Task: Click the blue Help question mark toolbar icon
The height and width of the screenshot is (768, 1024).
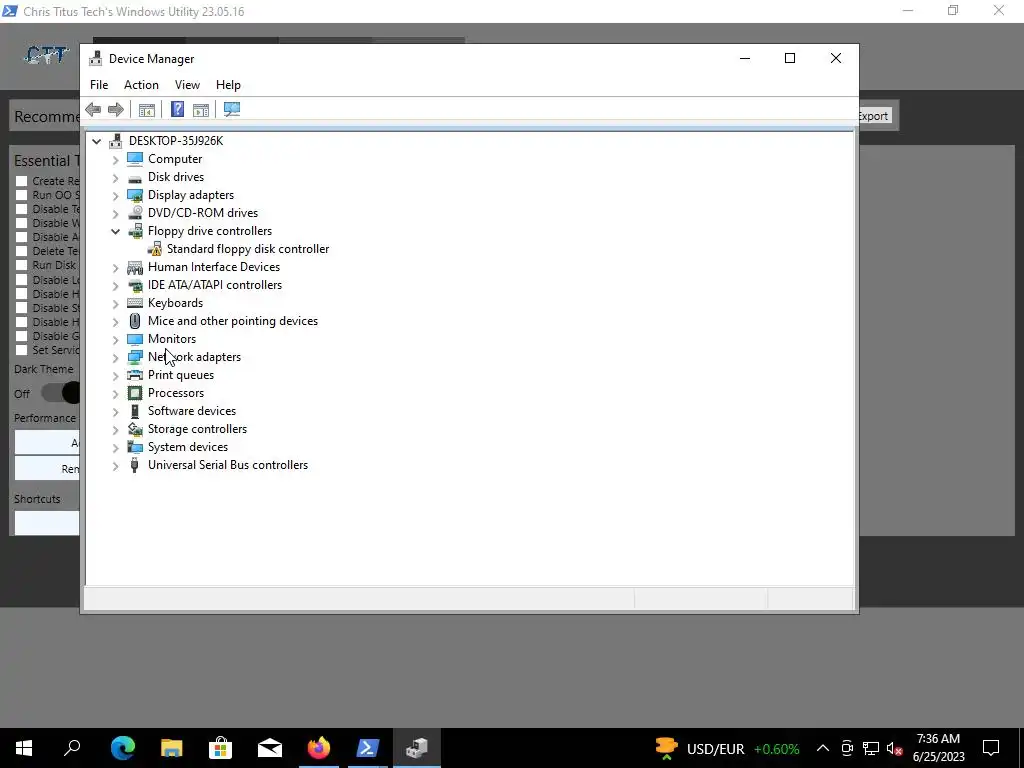Action: 177,110
